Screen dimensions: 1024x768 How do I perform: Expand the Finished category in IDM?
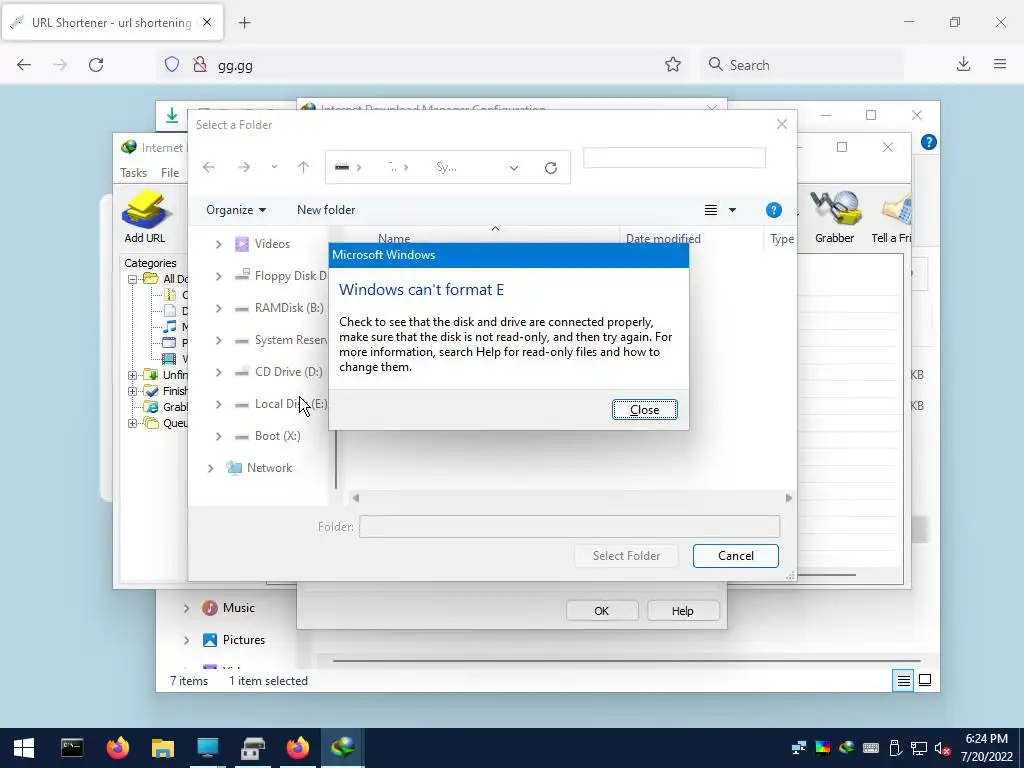132,391
